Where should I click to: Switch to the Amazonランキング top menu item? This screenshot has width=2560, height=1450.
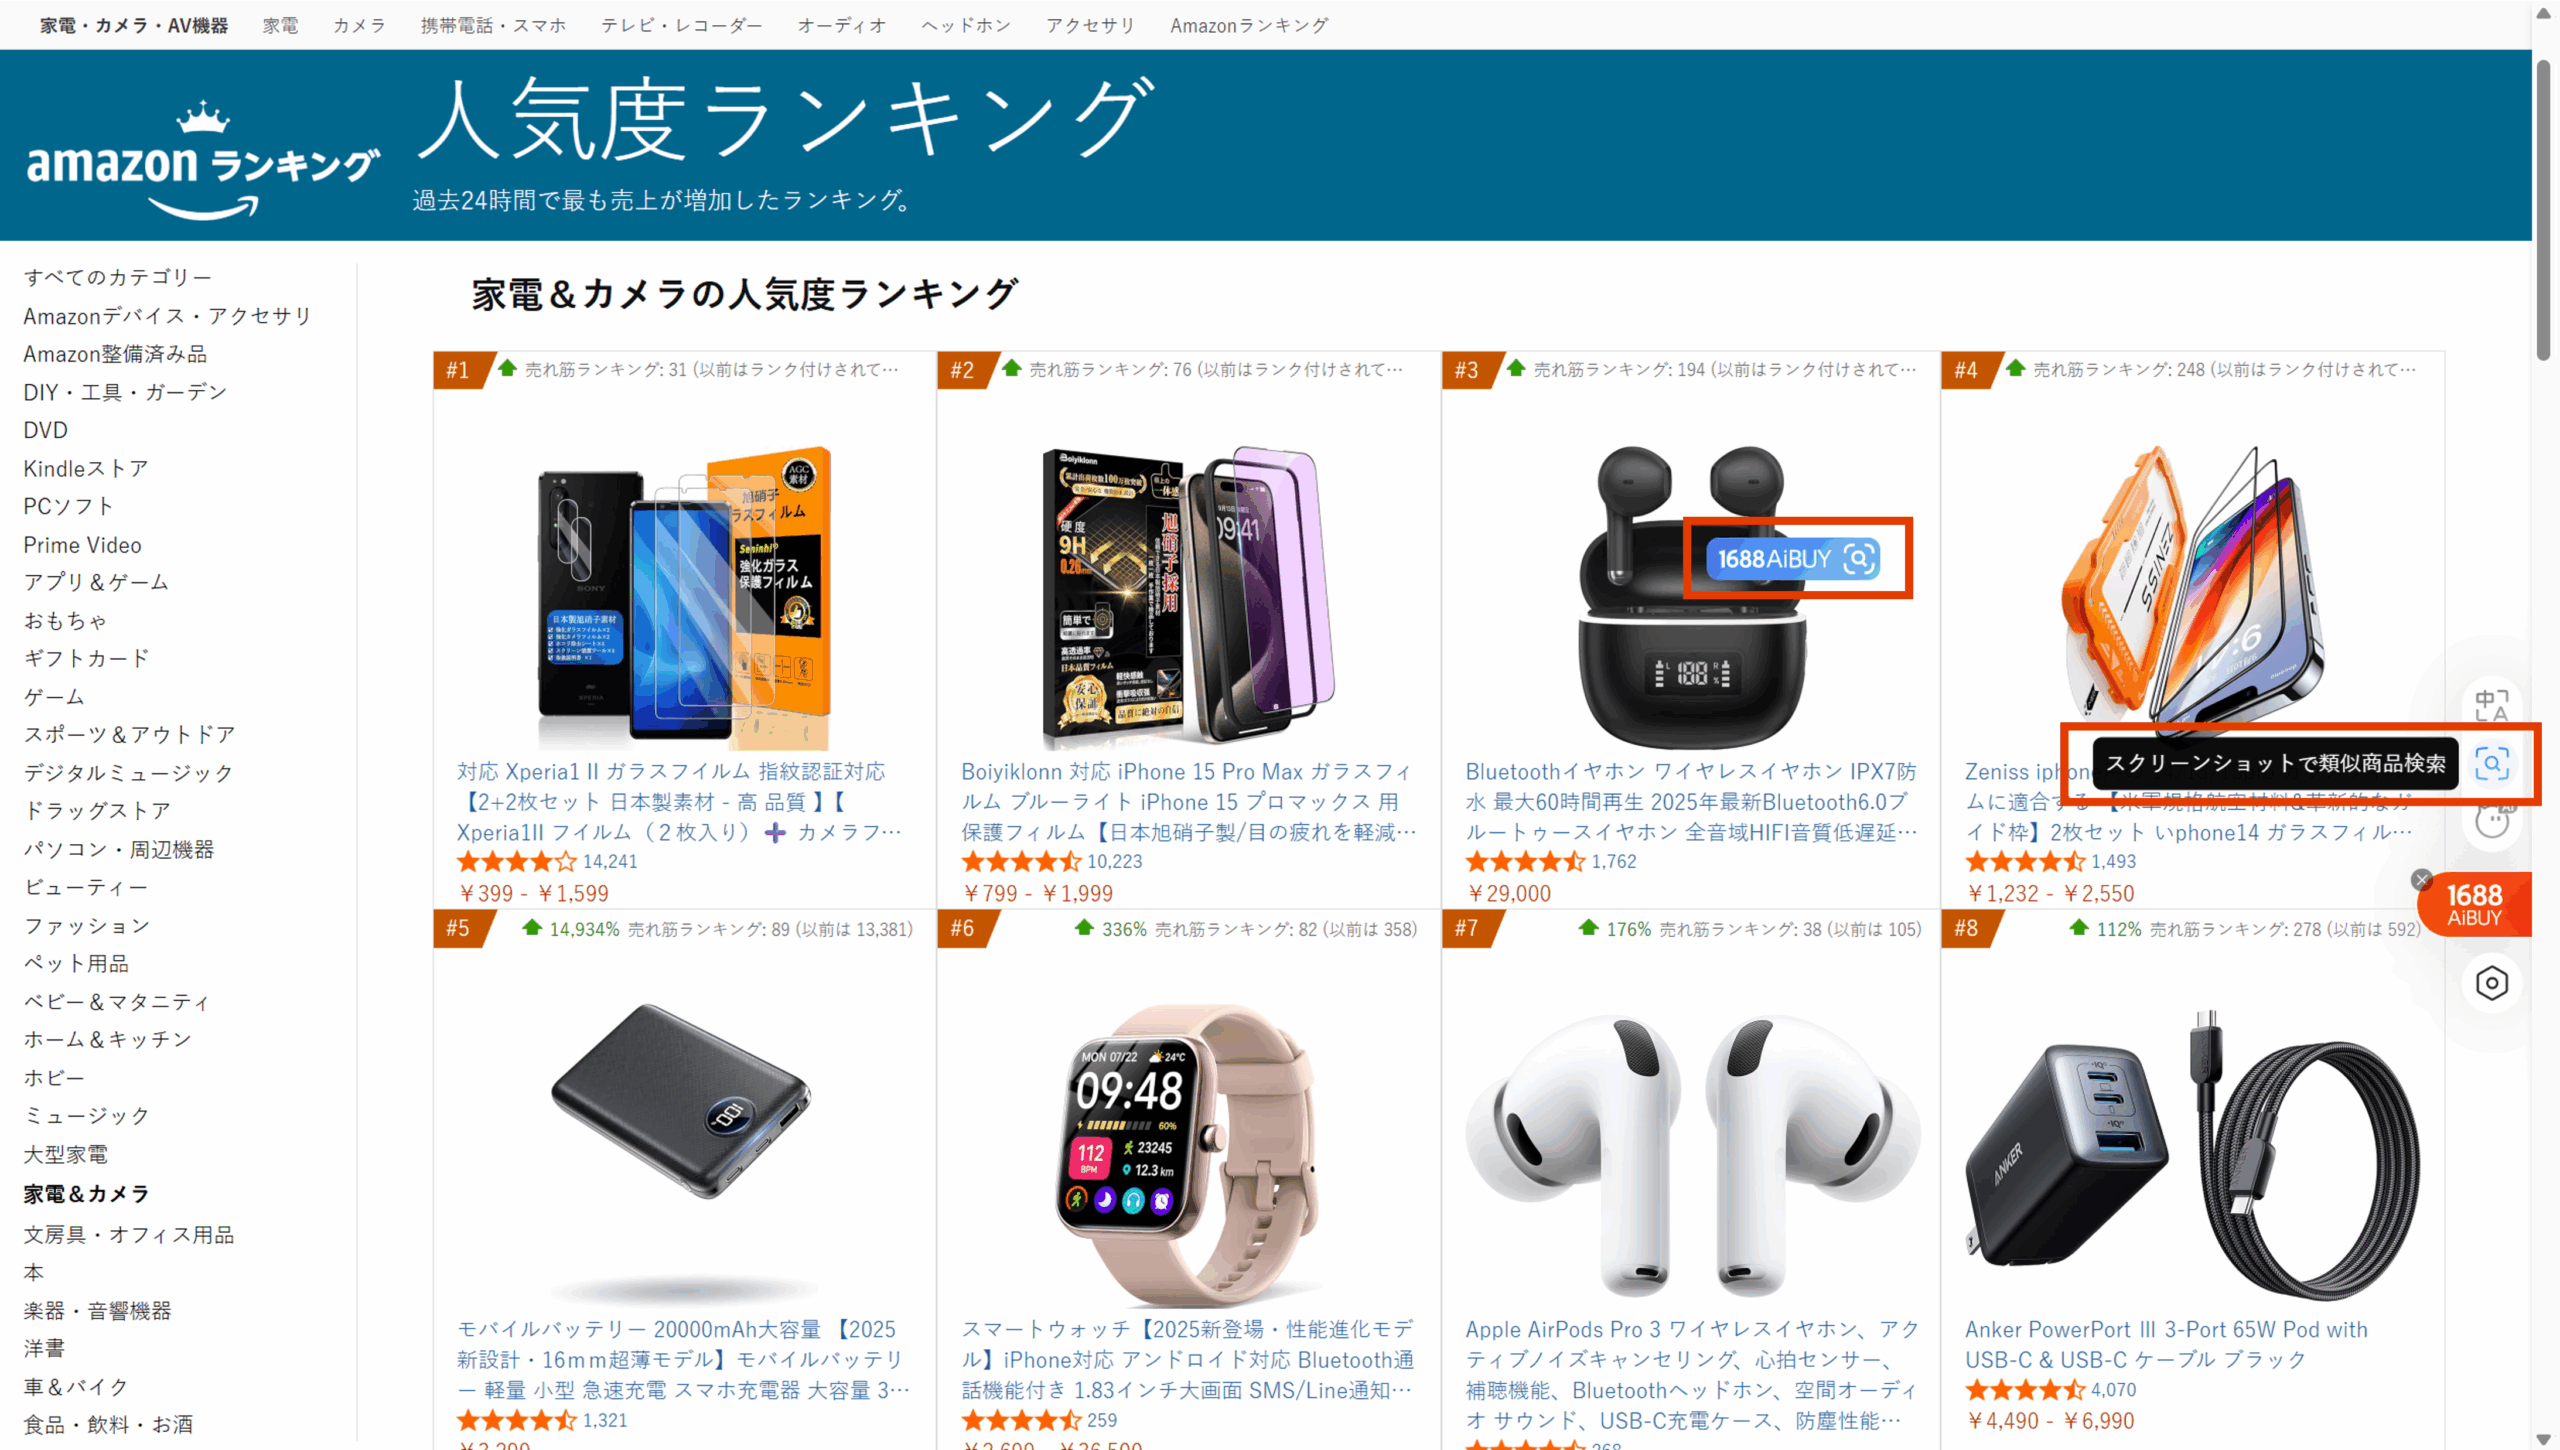[x=1249, y=25]
